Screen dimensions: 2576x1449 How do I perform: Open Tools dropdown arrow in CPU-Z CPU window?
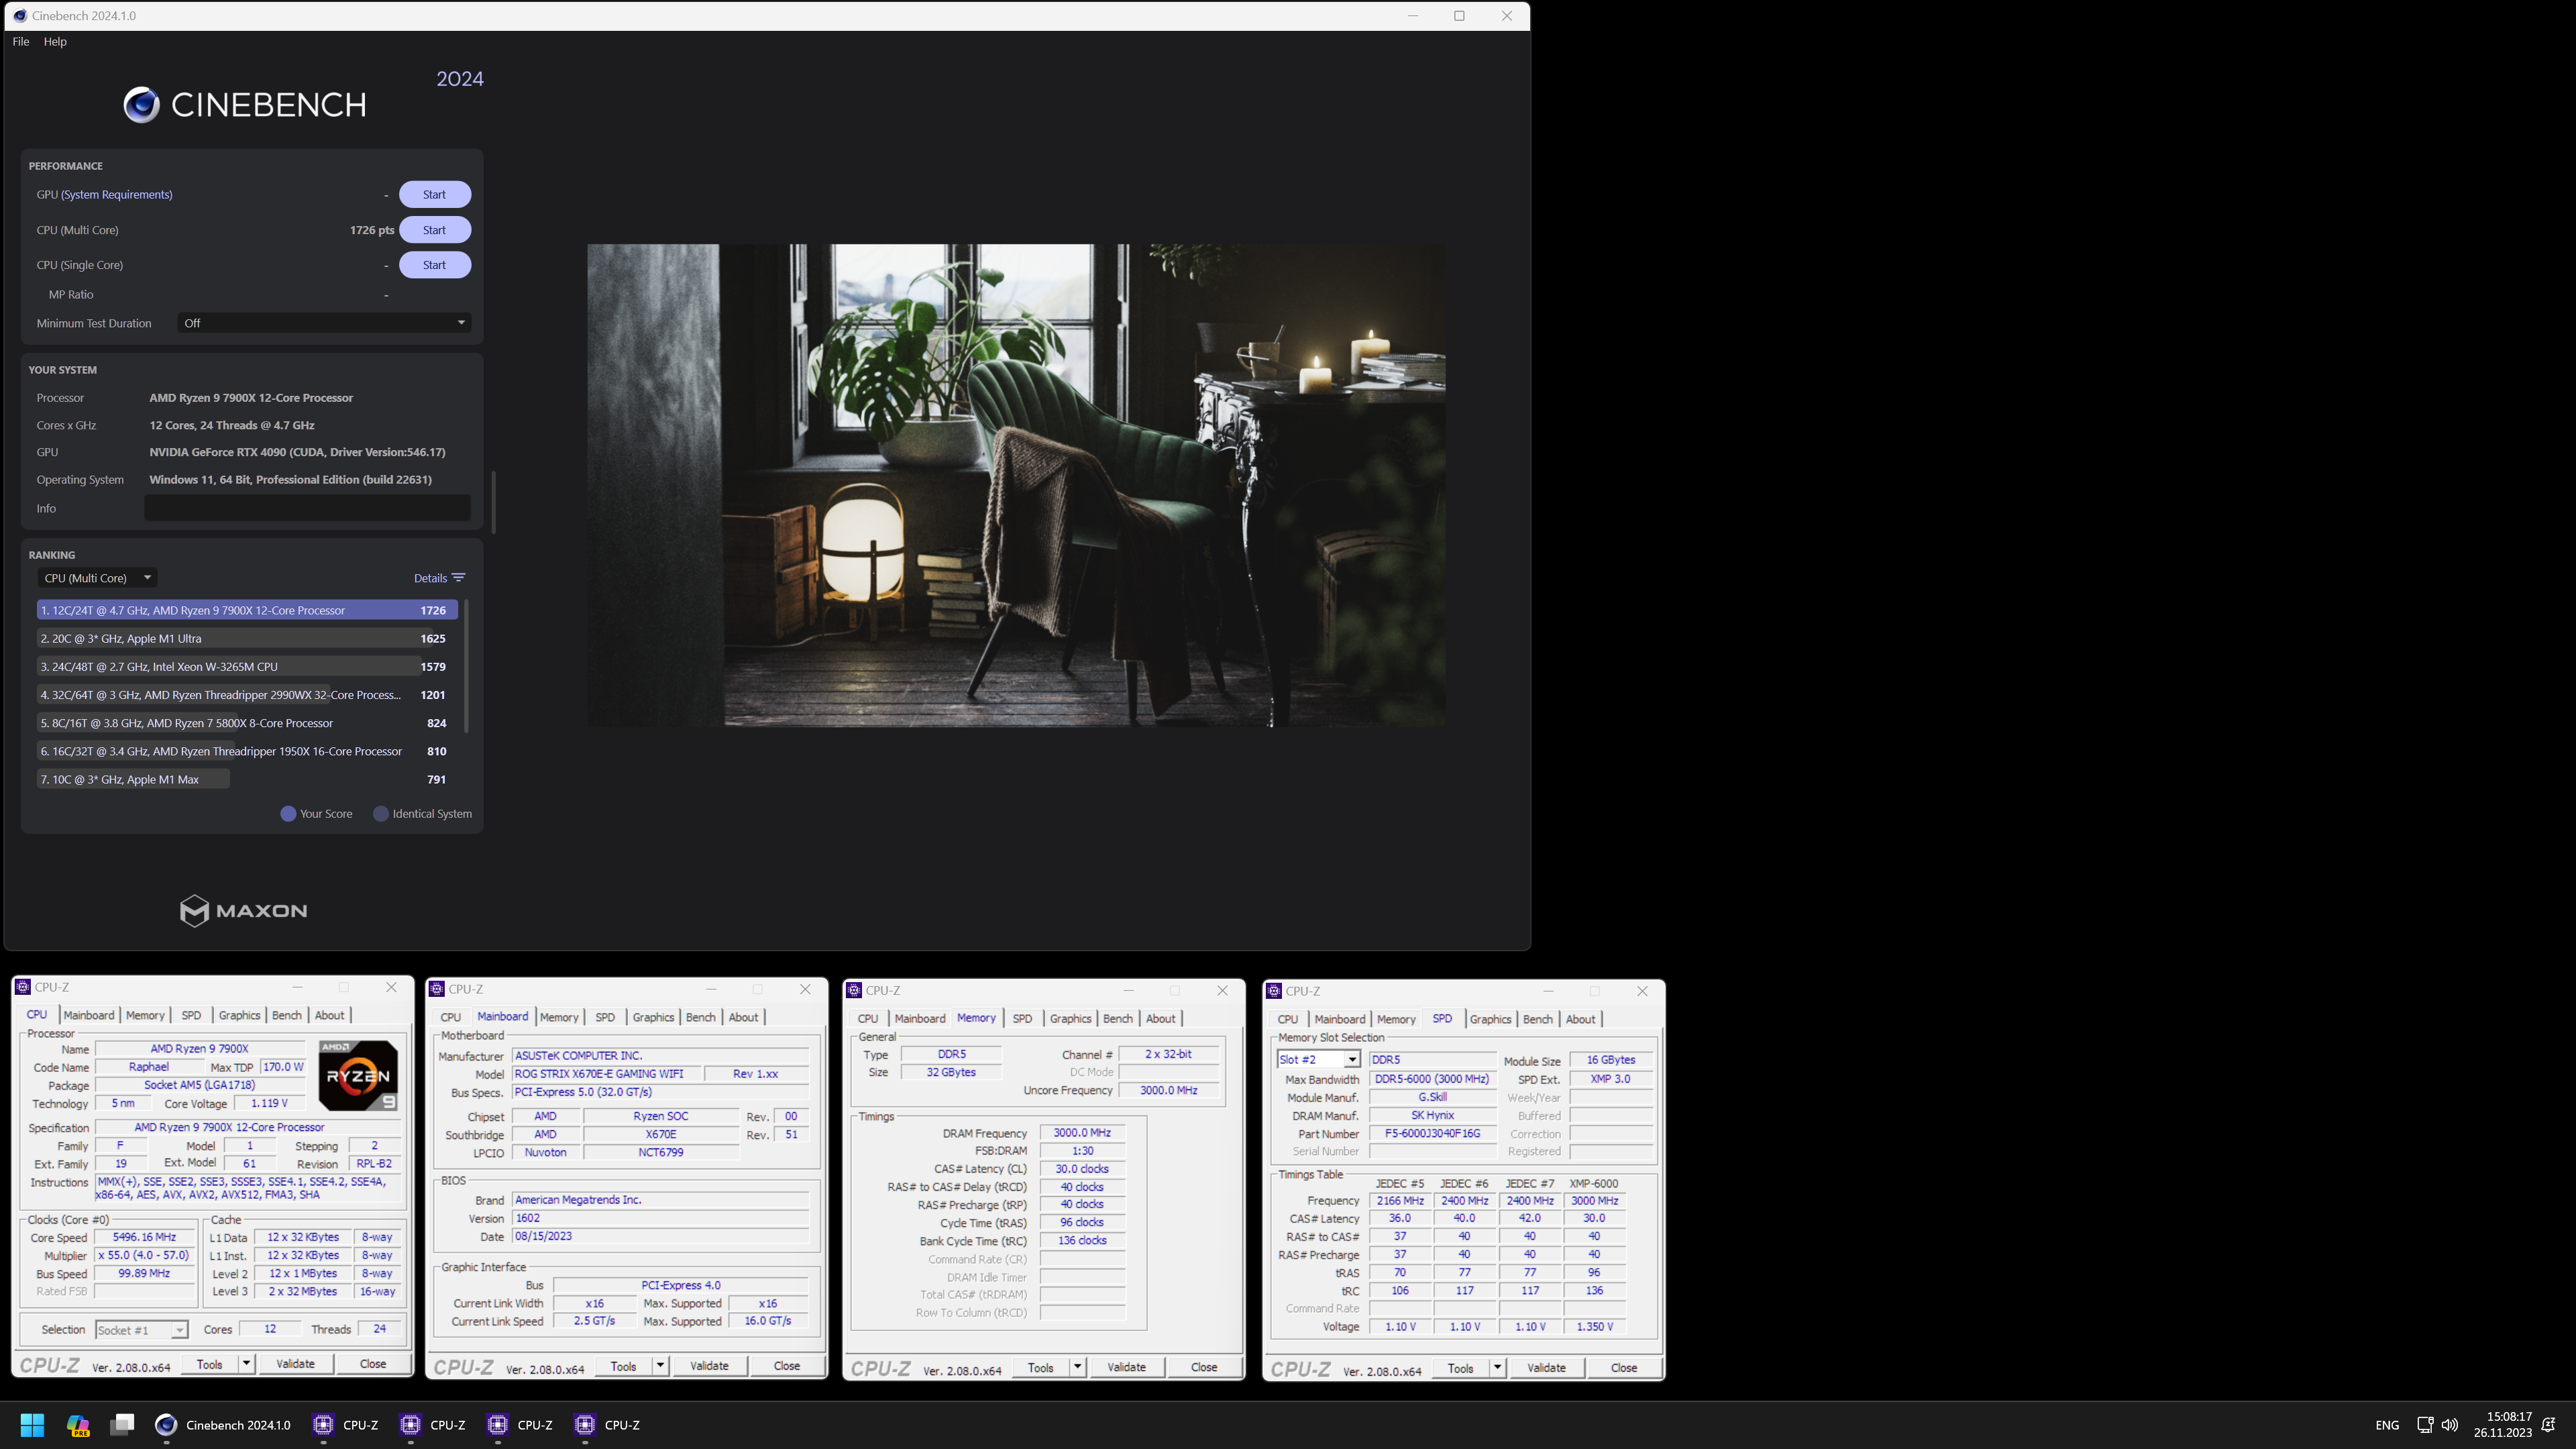point(246,1364)
